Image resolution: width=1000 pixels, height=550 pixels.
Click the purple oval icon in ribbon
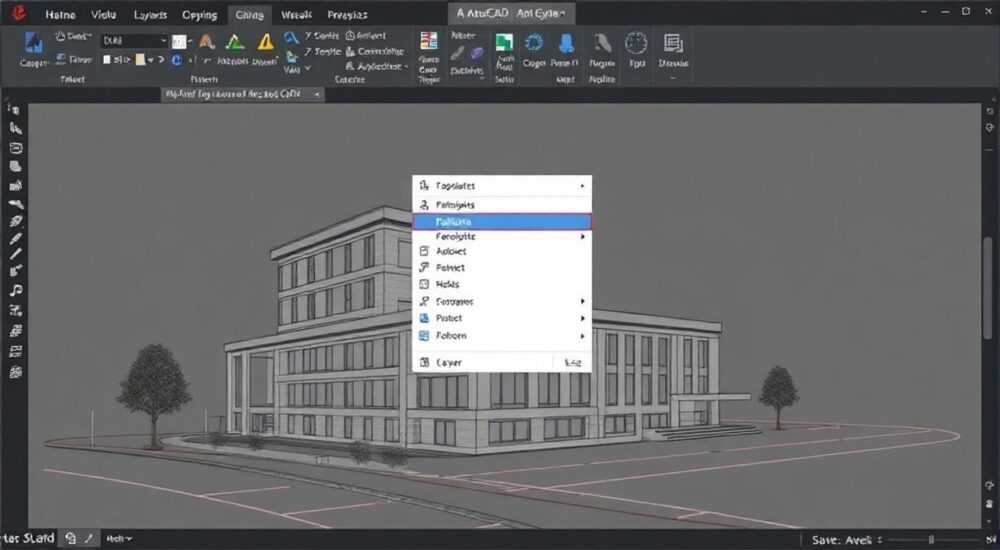[x=476, y=53]
